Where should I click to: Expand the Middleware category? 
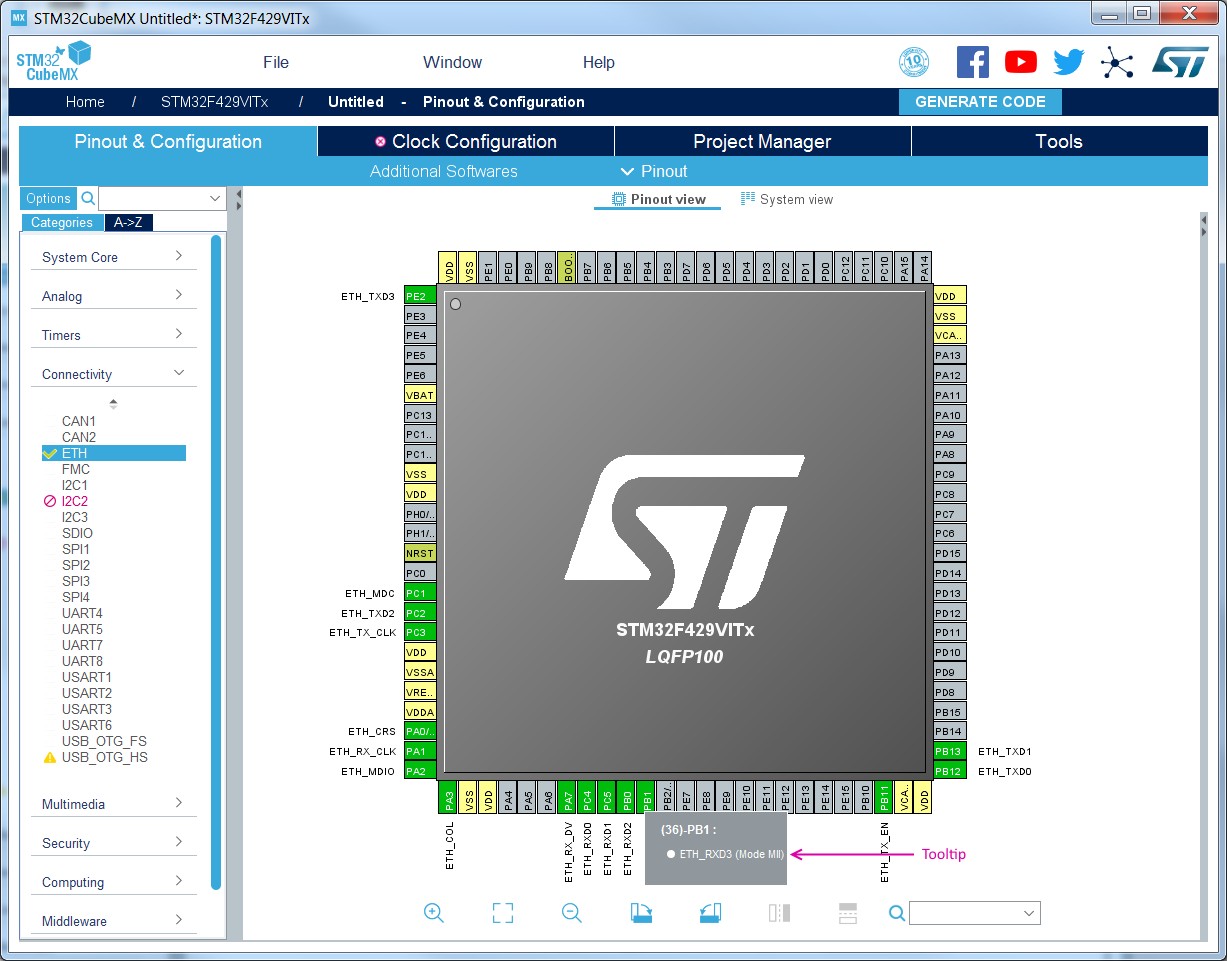tap(113, 921)
